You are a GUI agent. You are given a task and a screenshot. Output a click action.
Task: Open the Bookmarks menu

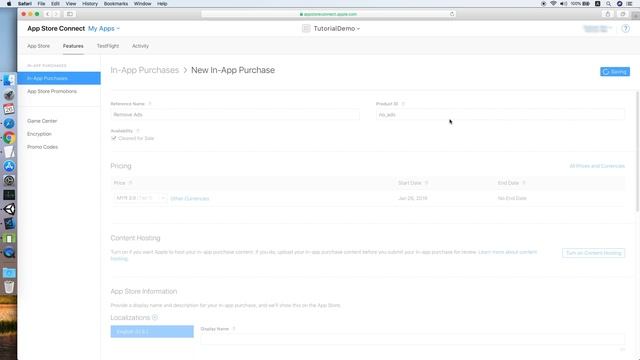click(x=116, y=4)
